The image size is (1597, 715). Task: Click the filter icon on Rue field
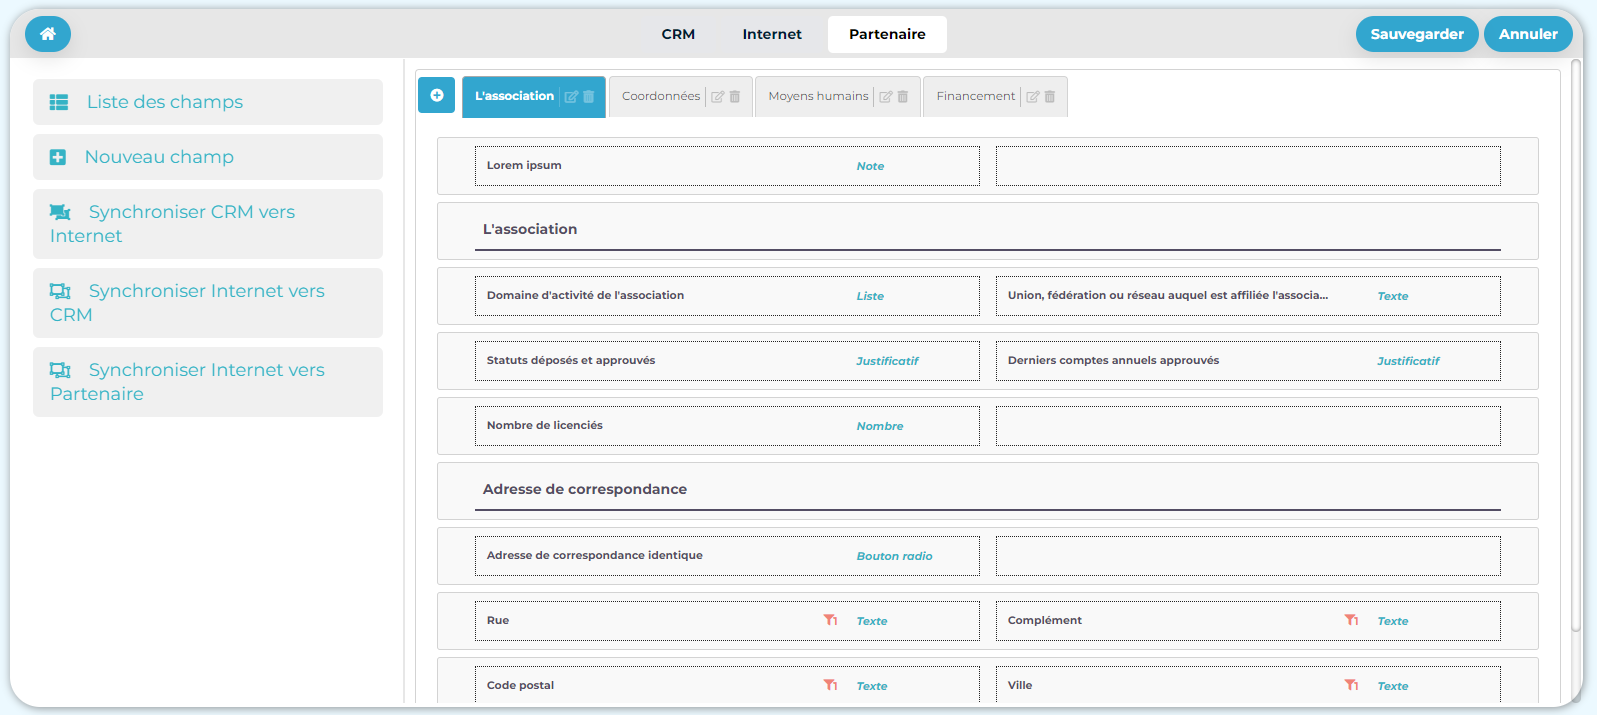click(x=830, y=620)
